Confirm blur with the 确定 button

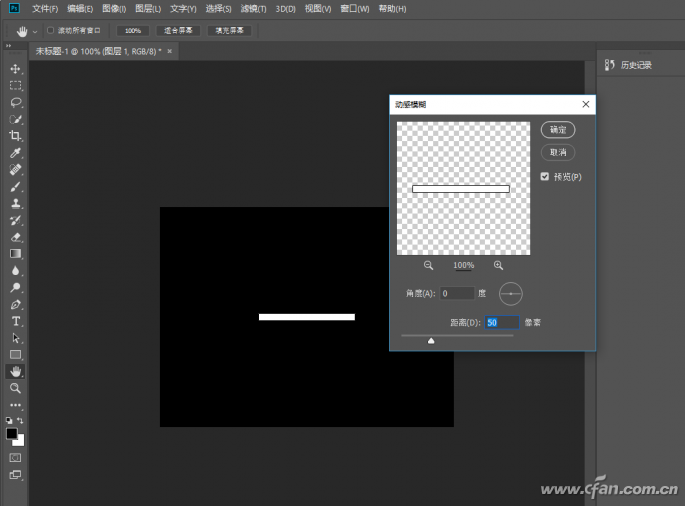click(558, 130)
